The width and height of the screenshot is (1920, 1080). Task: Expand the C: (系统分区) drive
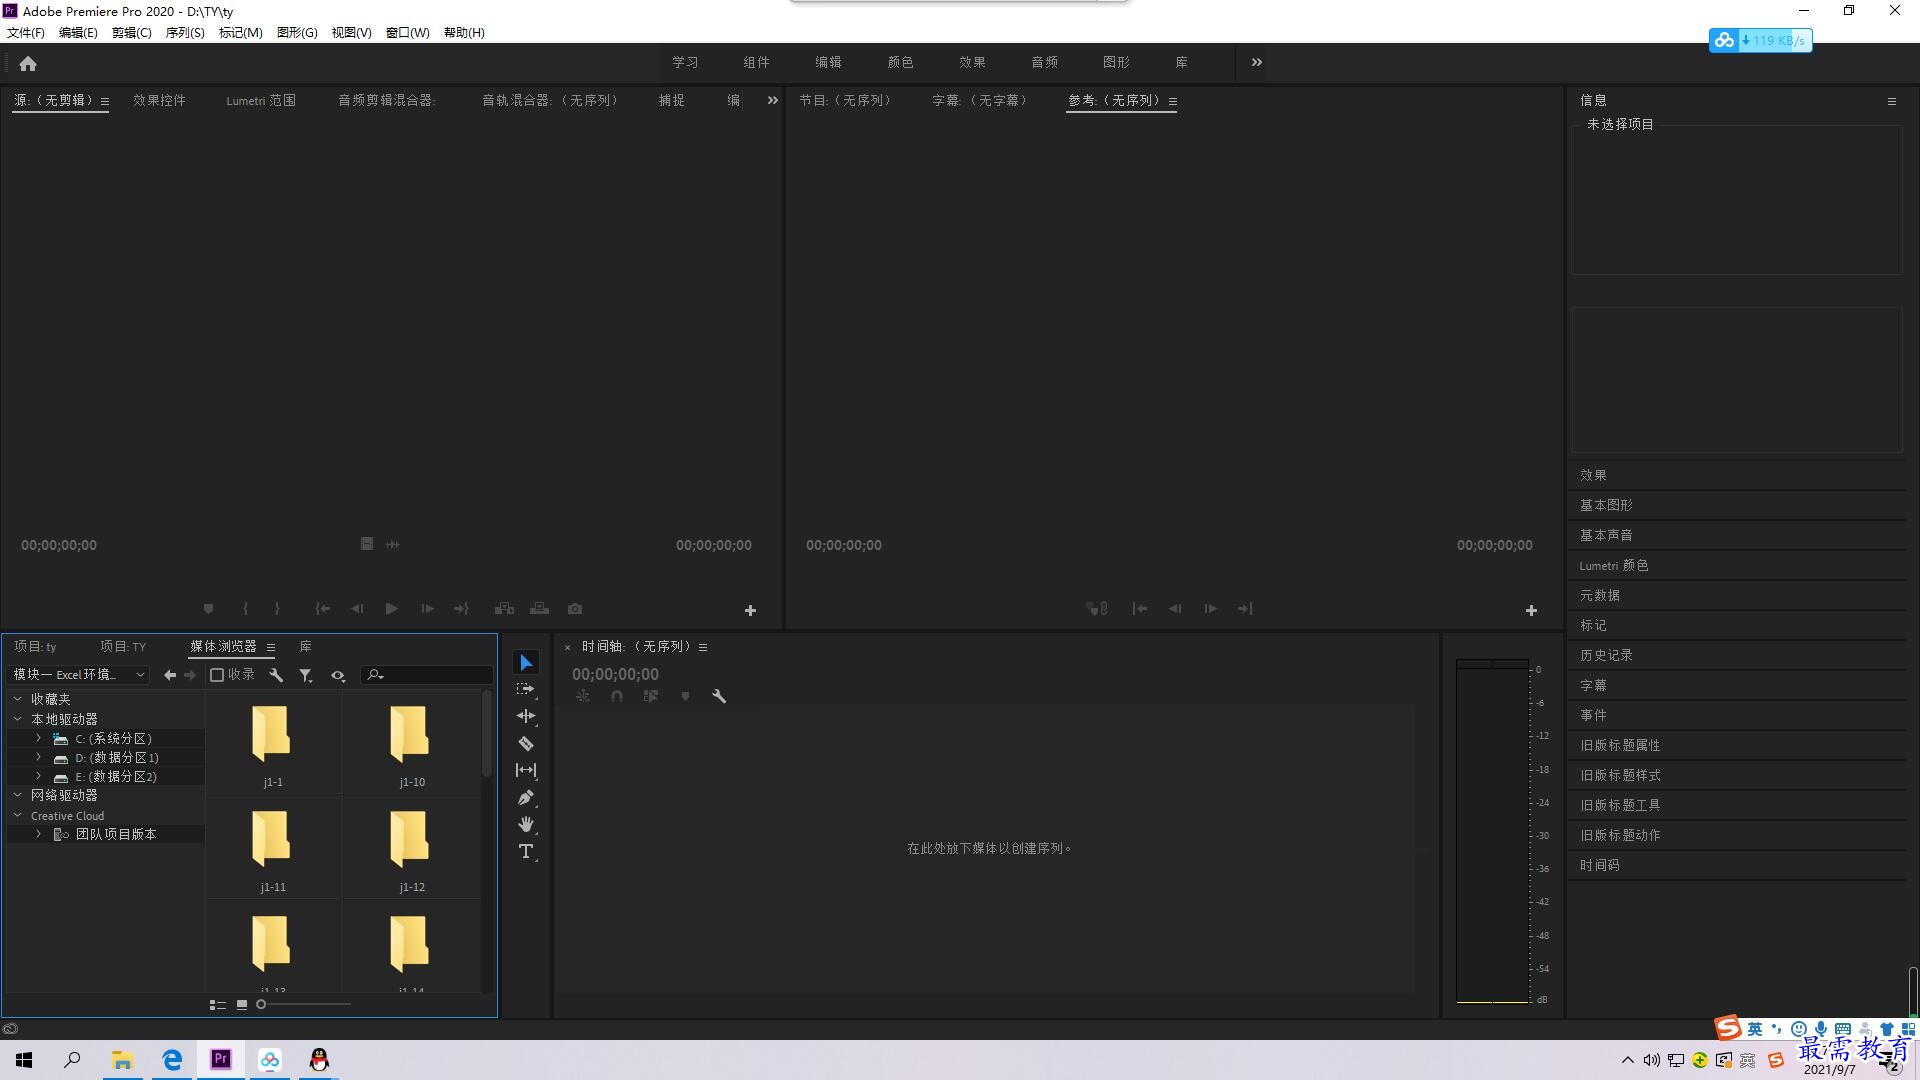38,738
